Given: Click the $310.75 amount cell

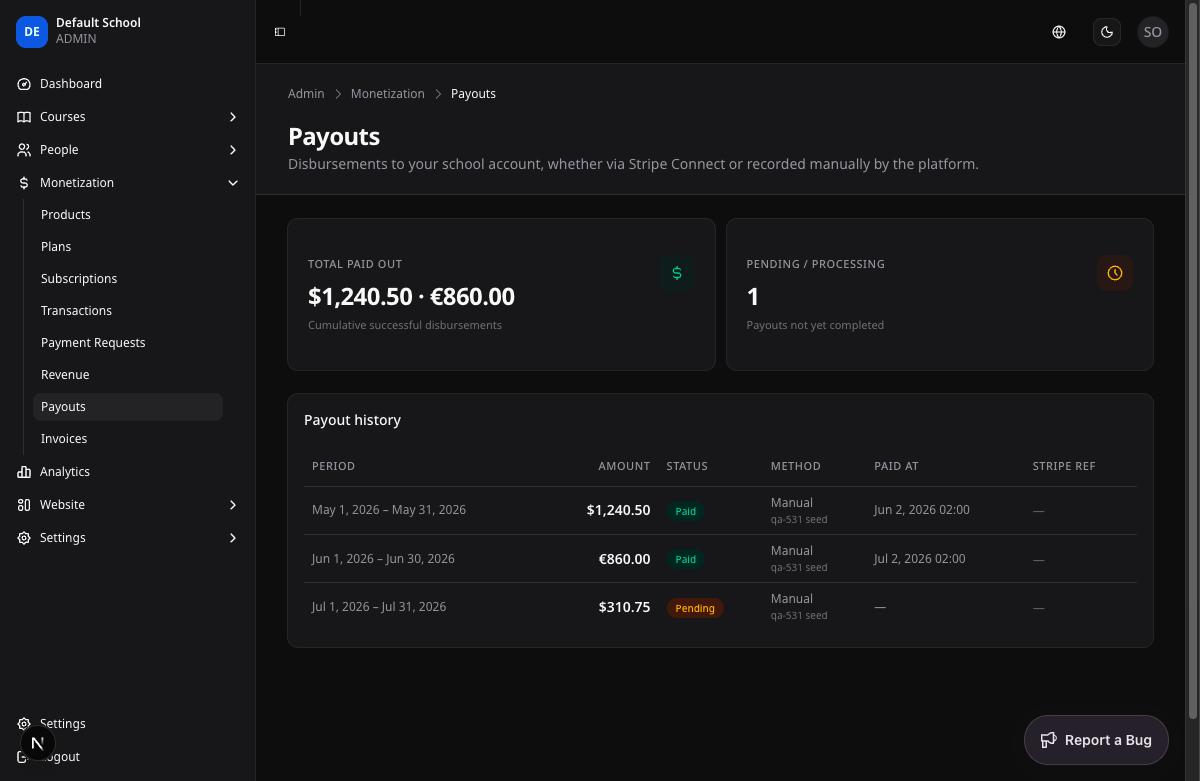Looking at the screenshot, I should tap(624, 607).
